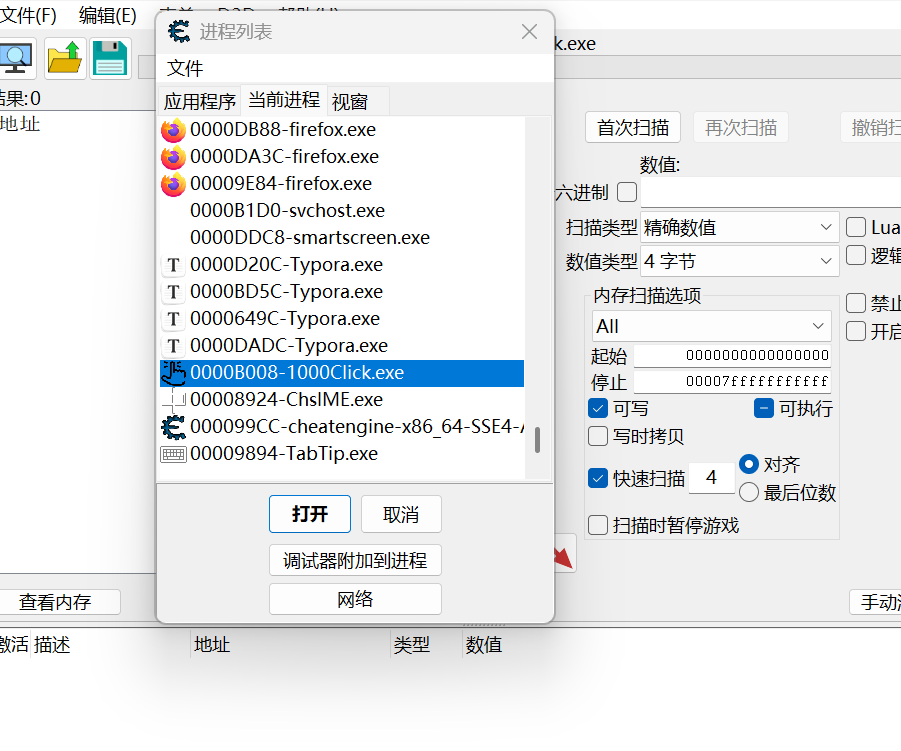Click the floppy disk save icon
Screen dimensions: 901x751
[110, 59]
